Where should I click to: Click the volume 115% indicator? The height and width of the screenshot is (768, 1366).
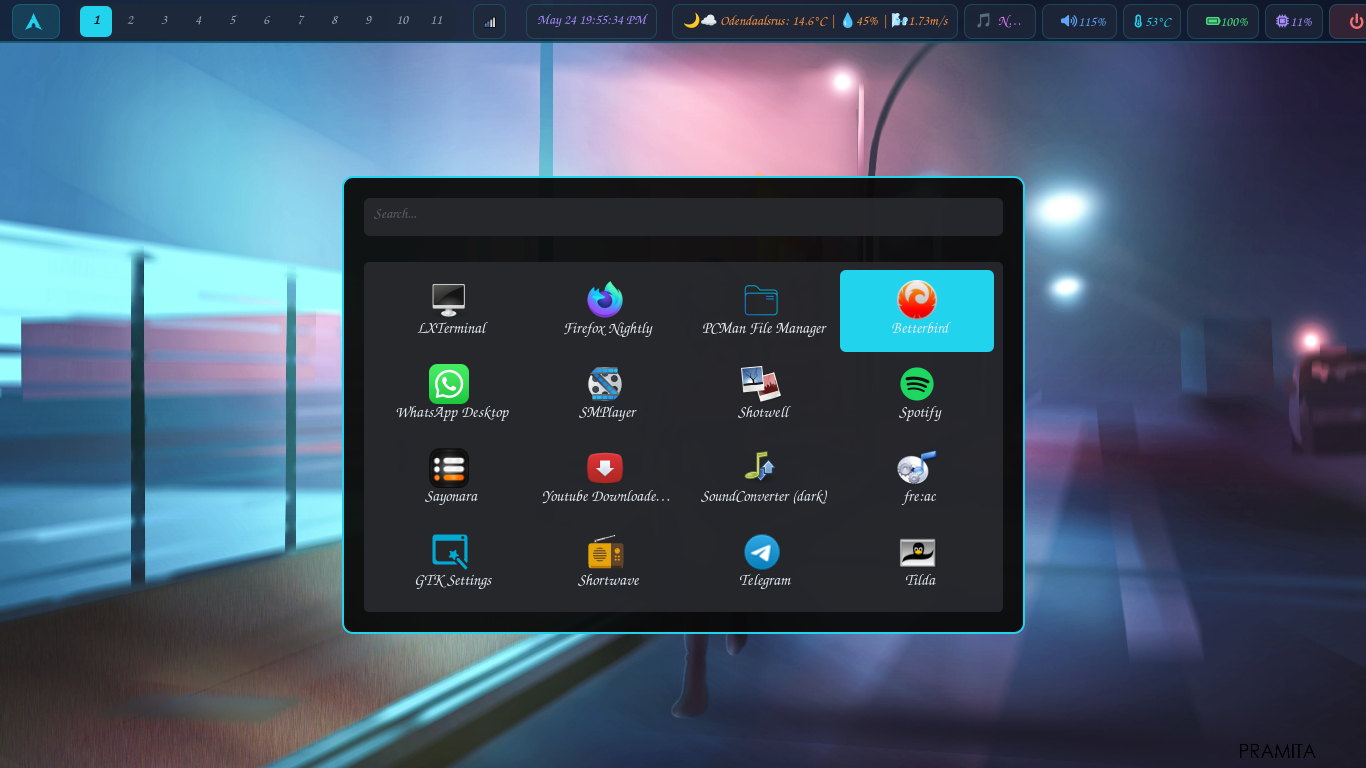tap(1079, 21)
